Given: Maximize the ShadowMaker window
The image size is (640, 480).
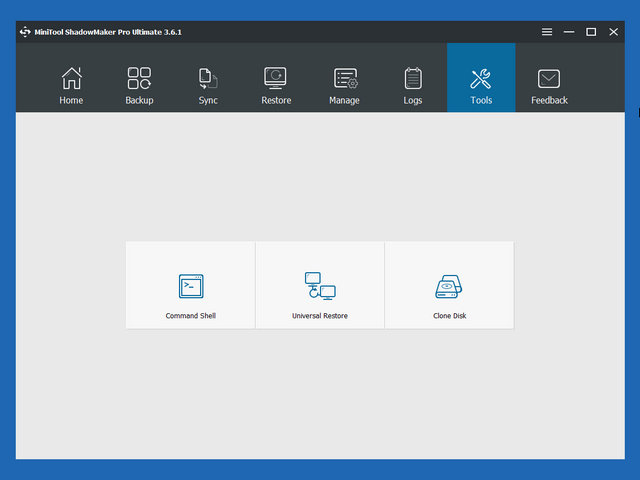Looking at the screenshot, I should (591, 32).
